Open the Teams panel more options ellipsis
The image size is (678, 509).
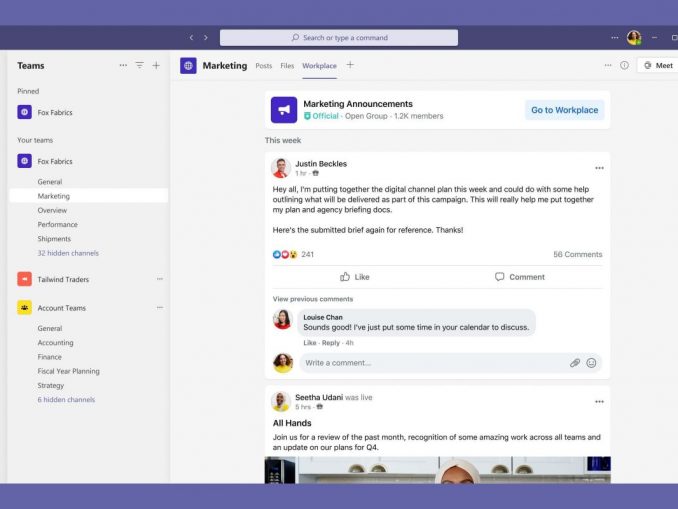click(123, 65)
